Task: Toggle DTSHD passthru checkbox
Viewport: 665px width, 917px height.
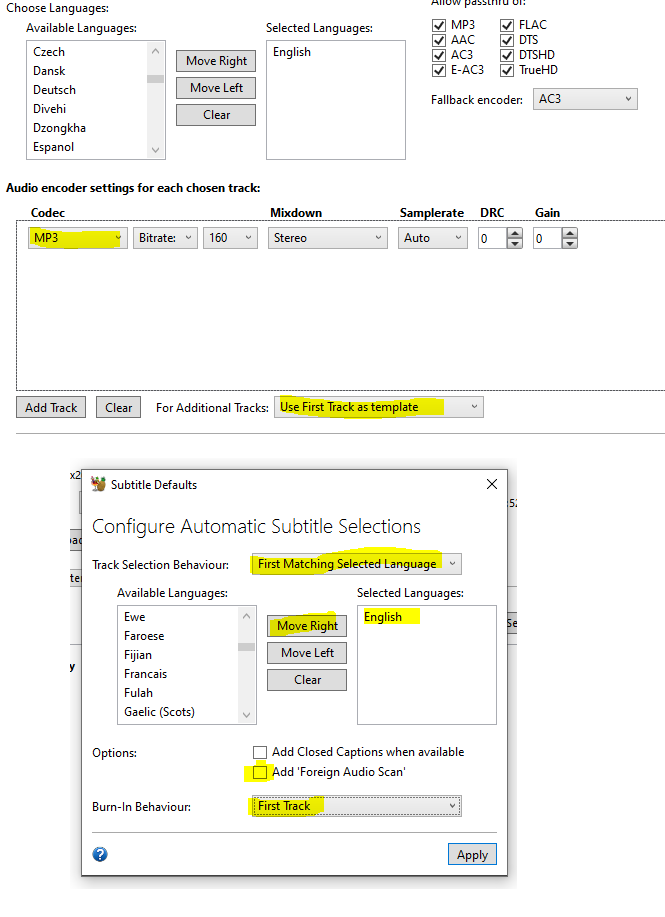Action: coord(506,55)
